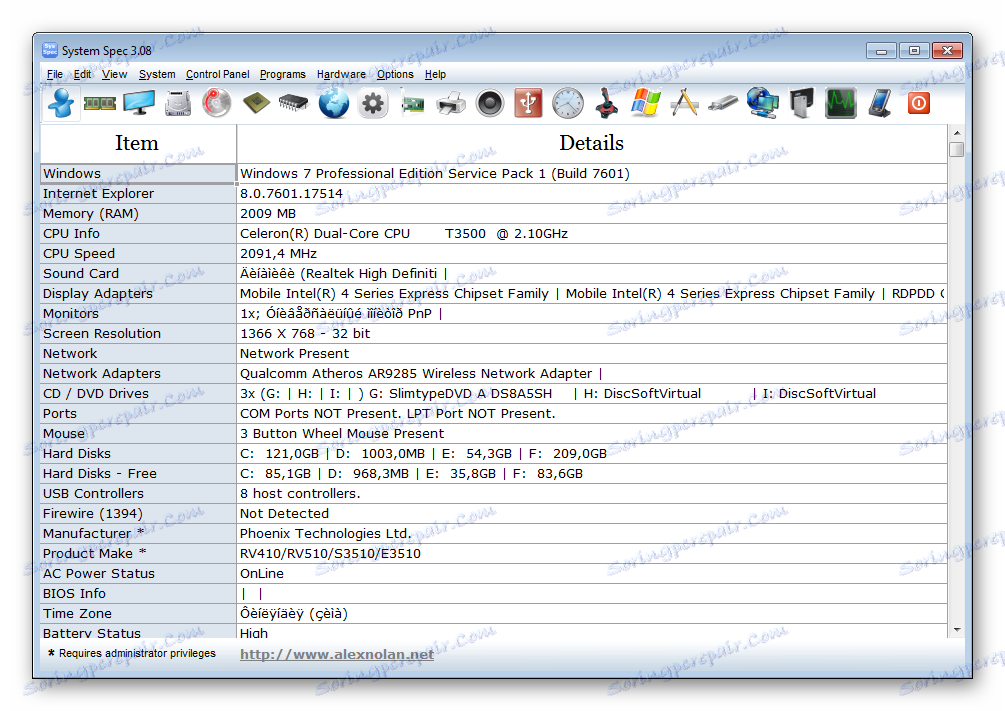This screenshot has height=711, width=1005.
Task: Click the red power shutdown icon
Action: tap(918, 103)
